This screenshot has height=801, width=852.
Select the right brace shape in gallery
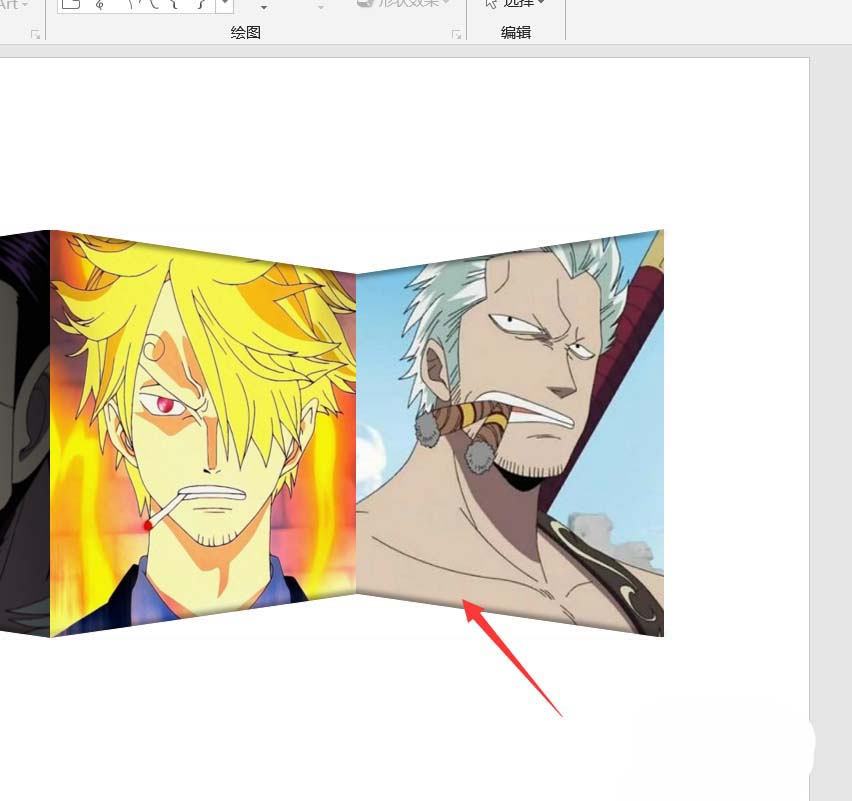pos(201,4)
